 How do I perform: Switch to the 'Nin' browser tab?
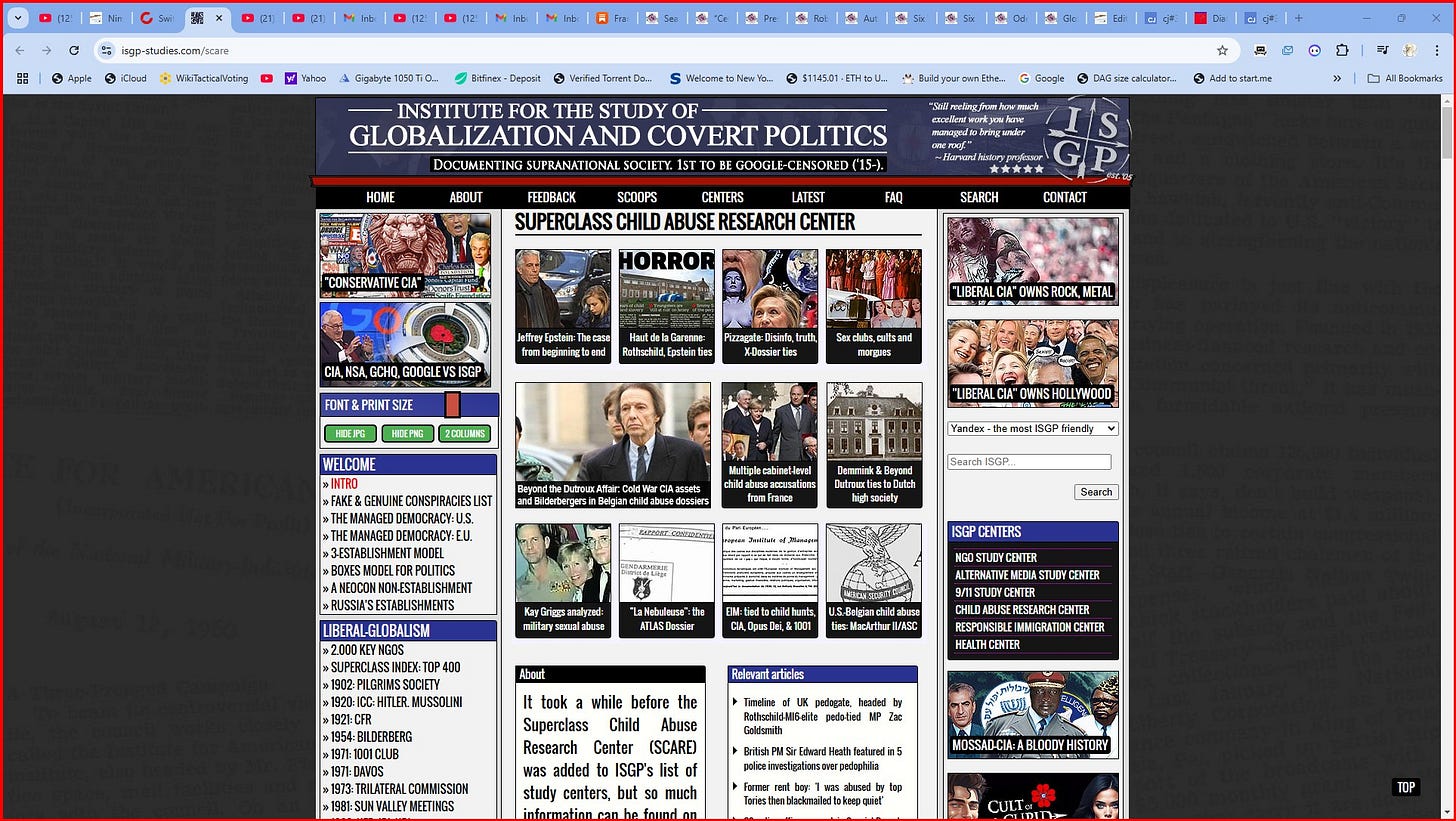pos(106,18)
